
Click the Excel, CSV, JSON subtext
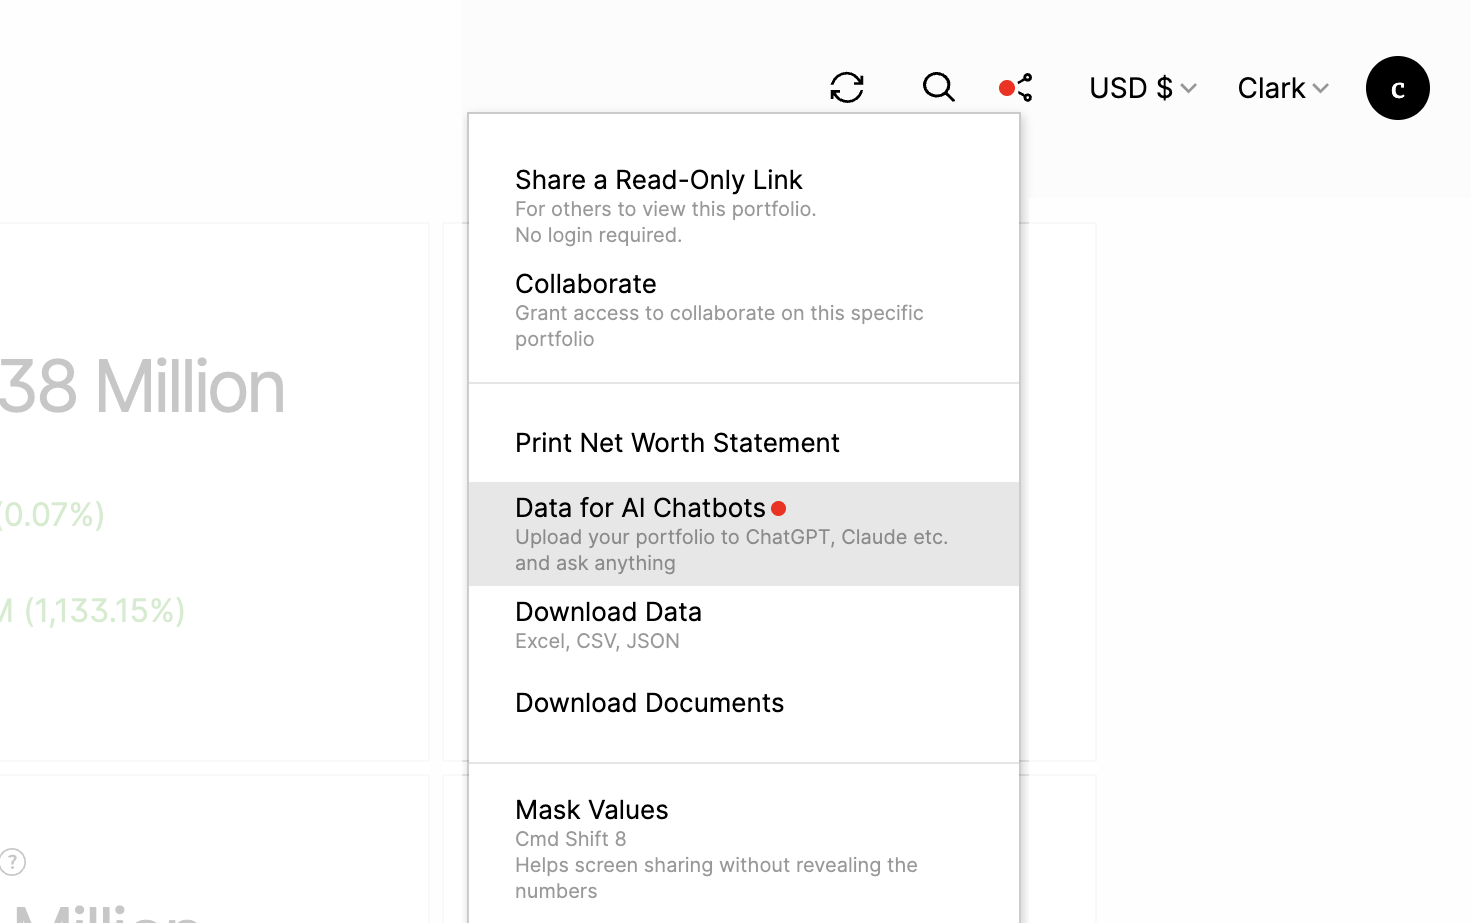[x=597, y=641]
